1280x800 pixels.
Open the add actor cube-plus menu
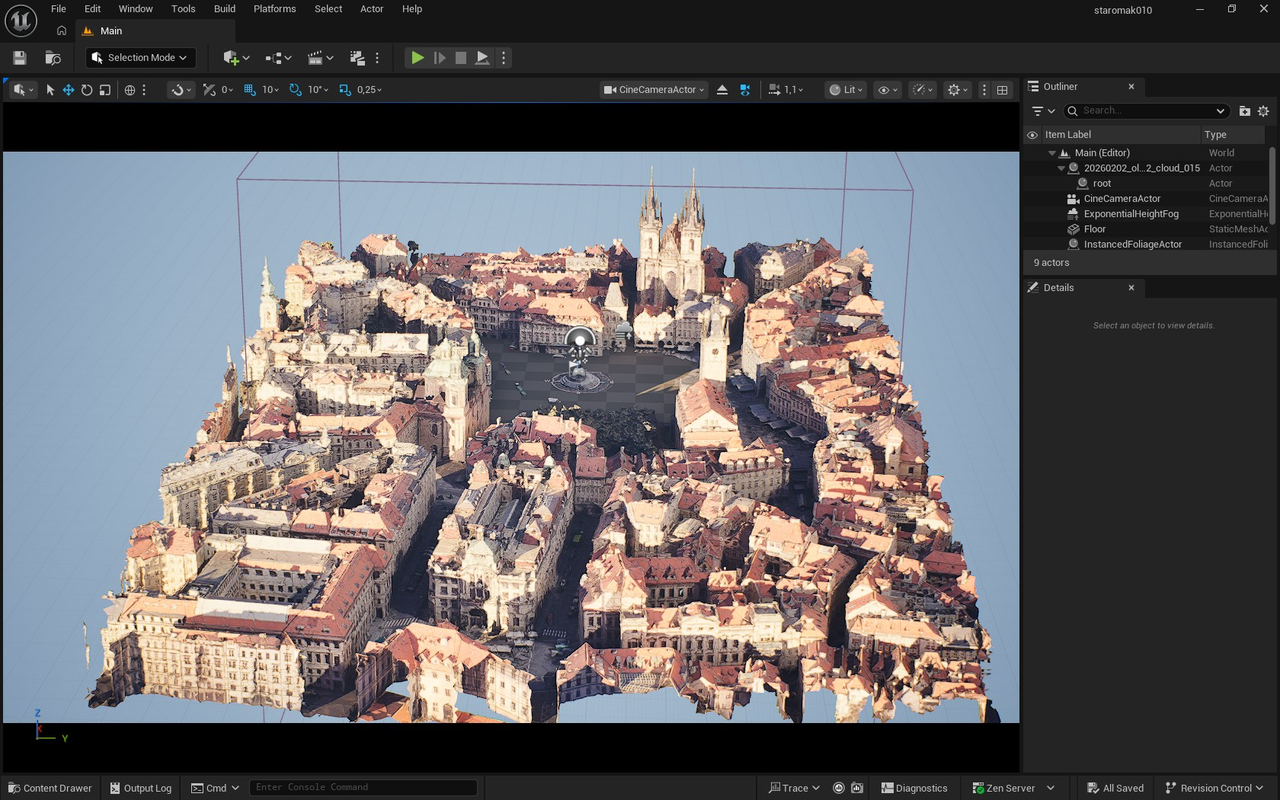coord(236,58)
